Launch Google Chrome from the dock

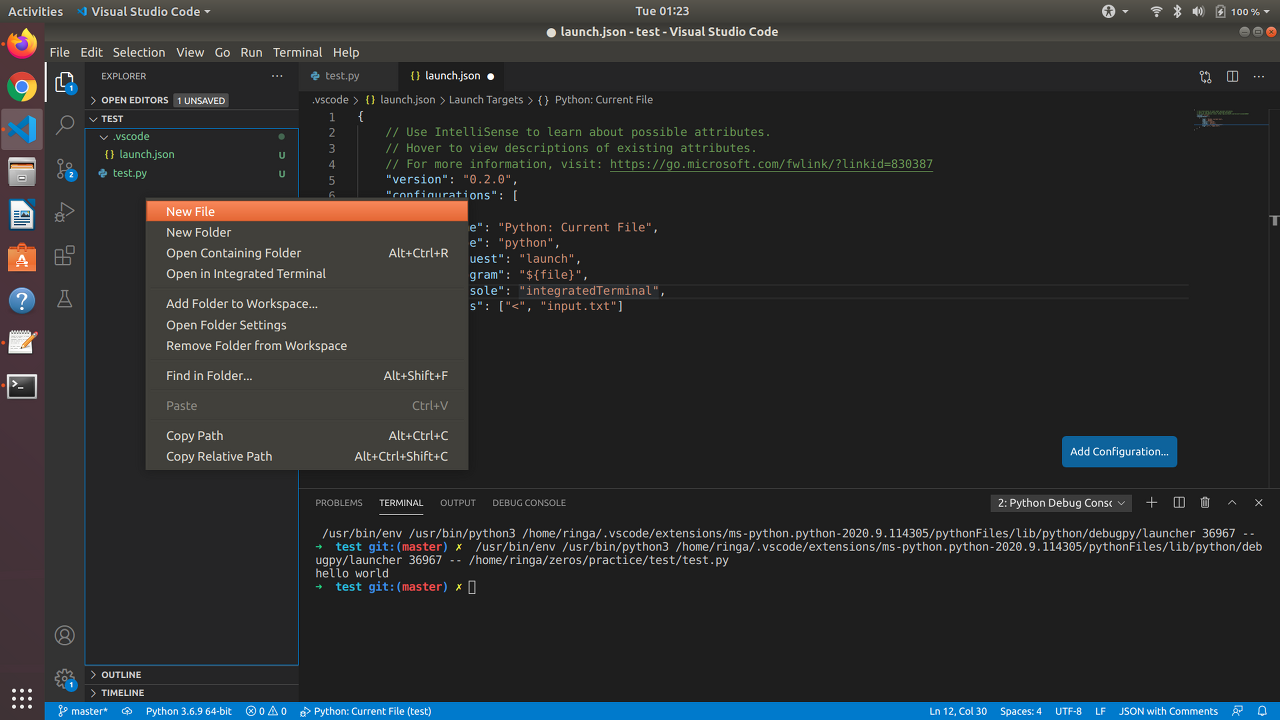coord(22,87)
